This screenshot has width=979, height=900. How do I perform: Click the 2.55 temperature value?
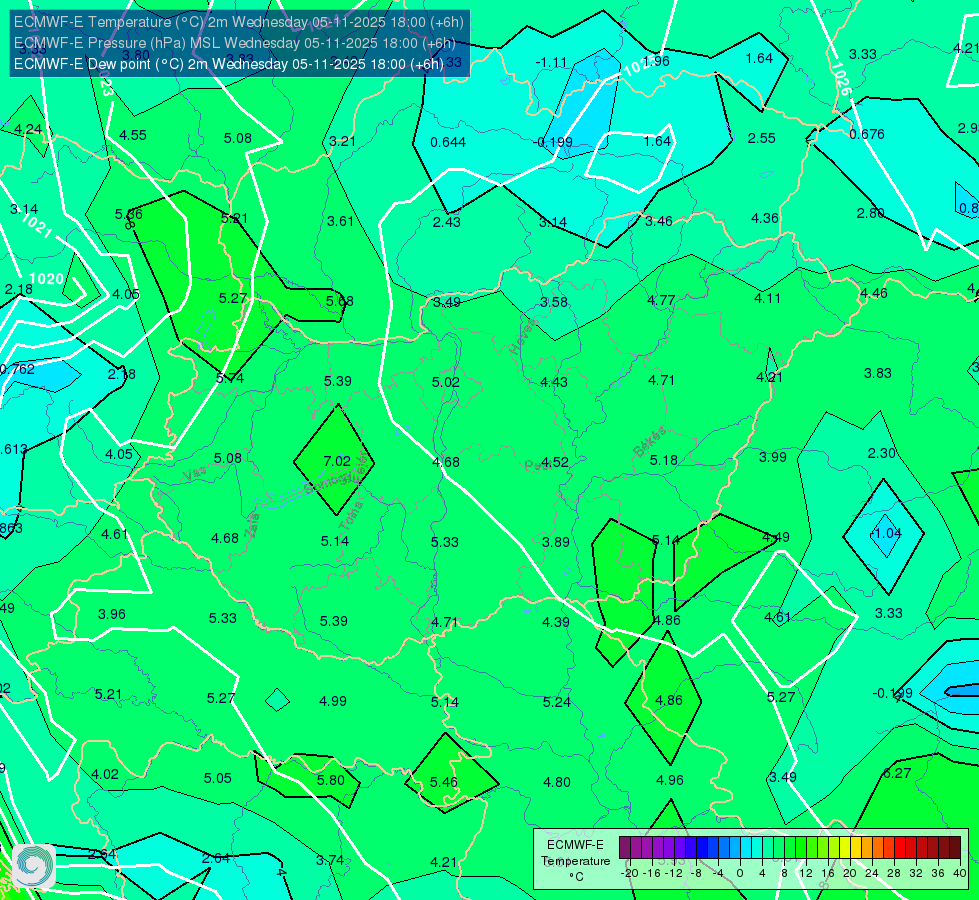pos(762,138)
